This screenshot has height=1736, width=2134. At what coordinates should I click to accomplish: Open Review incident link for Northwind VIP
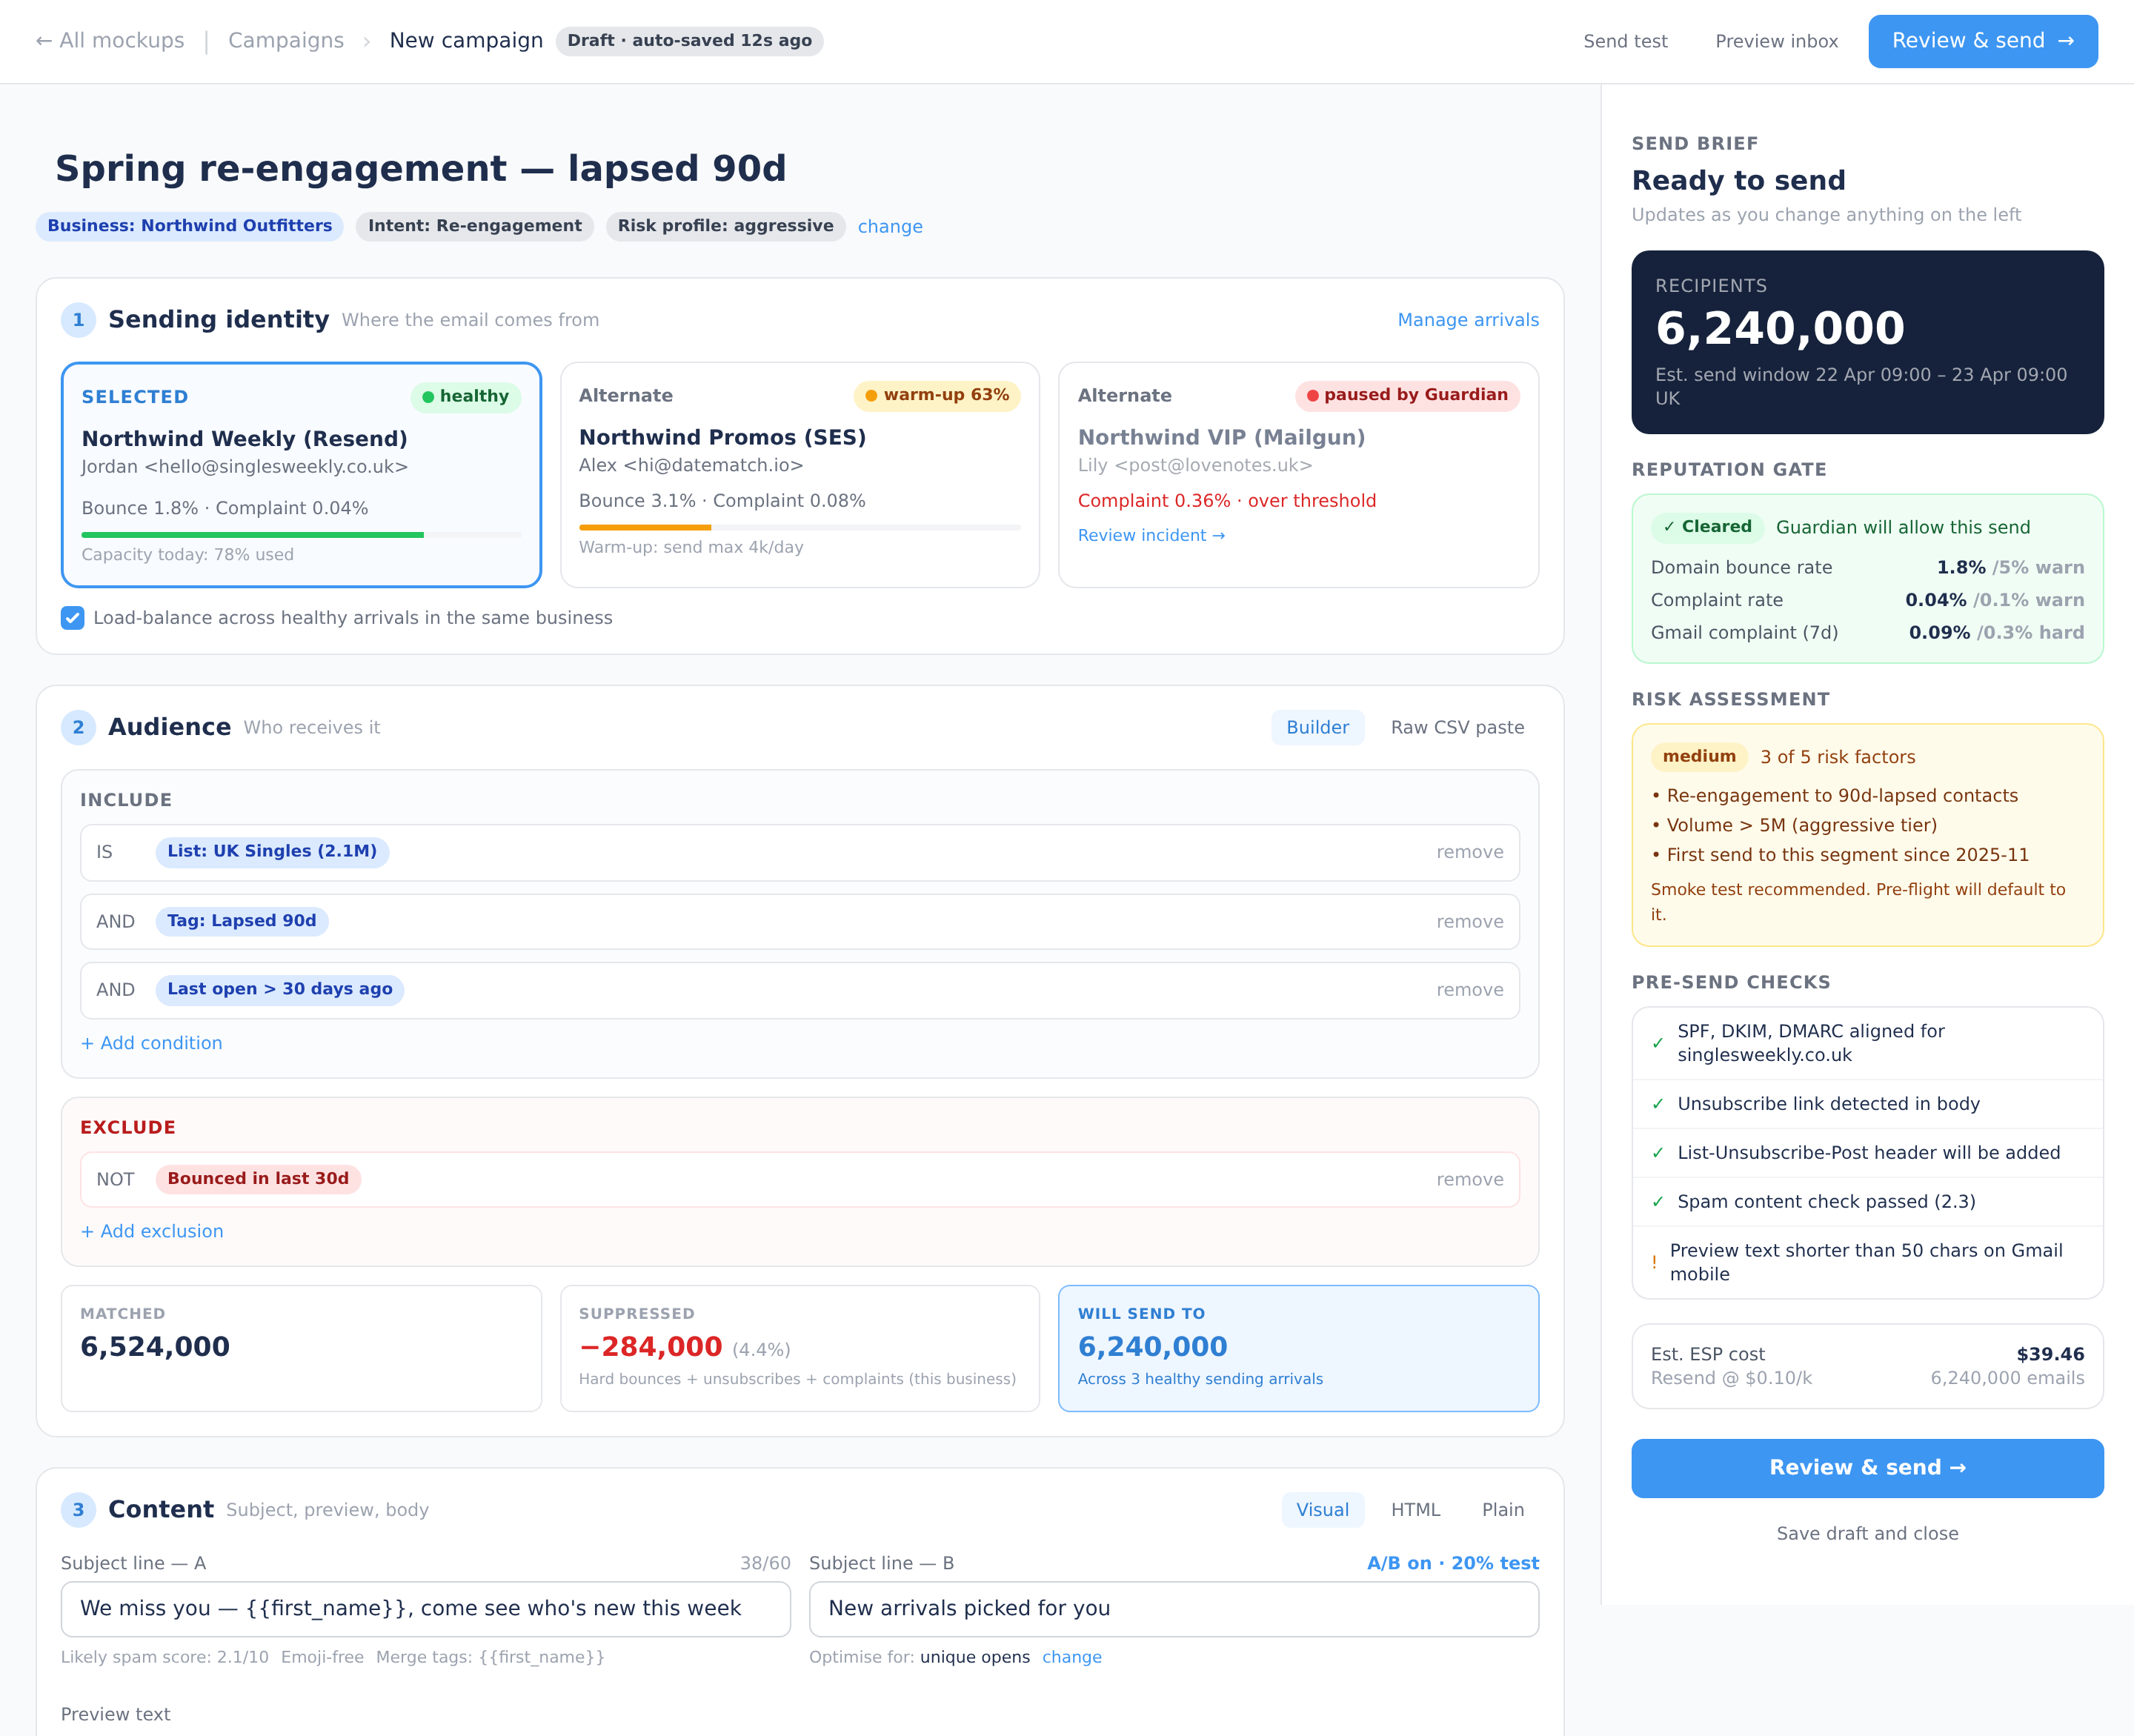point(1151,535)
